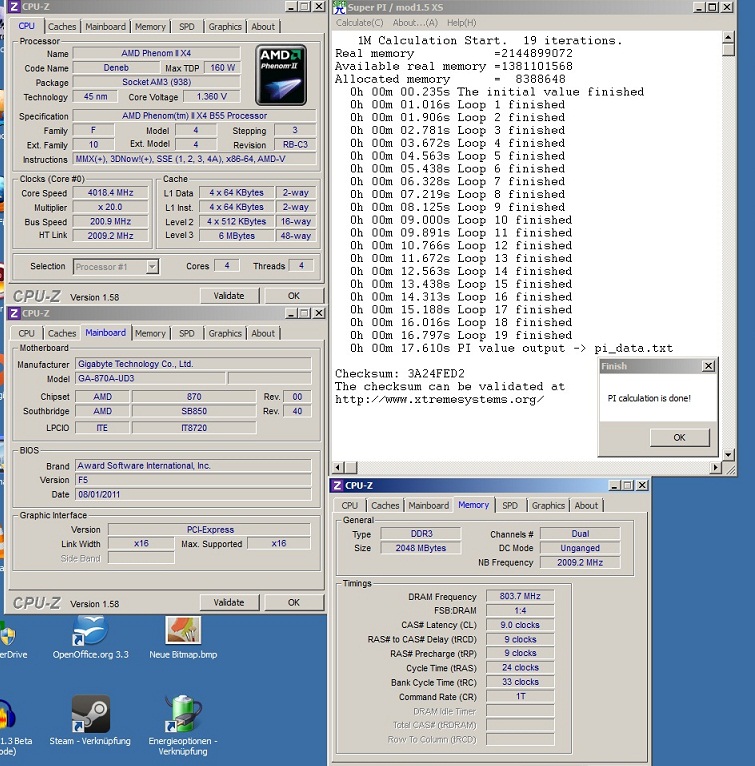Screen dimensions: 755x766
Task: Click Bus Speed value 200.9 MHz
Action: pos(110,221)
